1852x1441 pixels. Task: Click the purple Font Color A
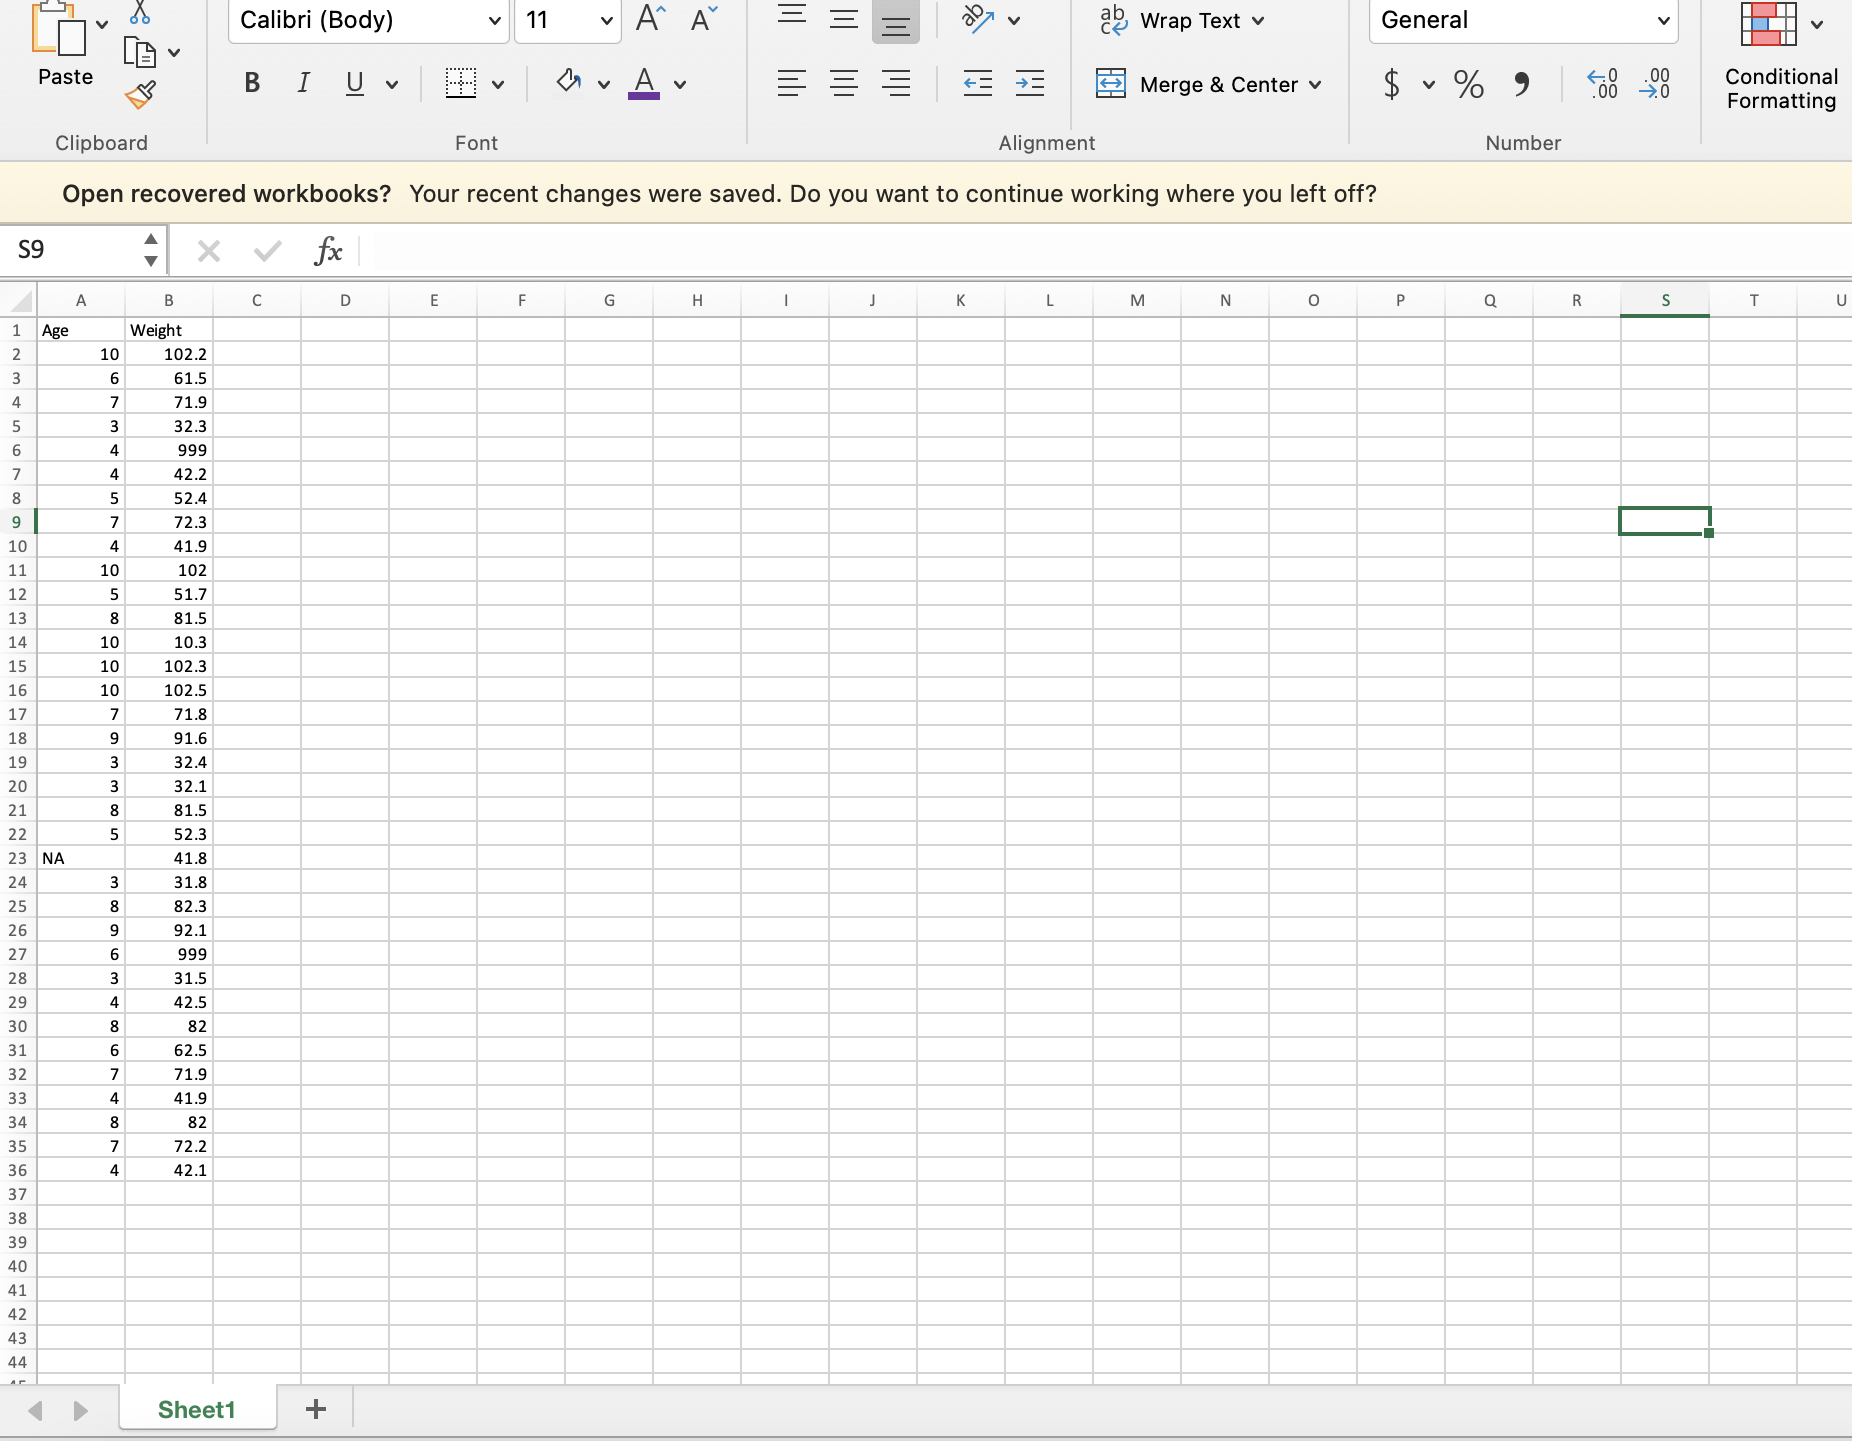(x=644, y=83)
